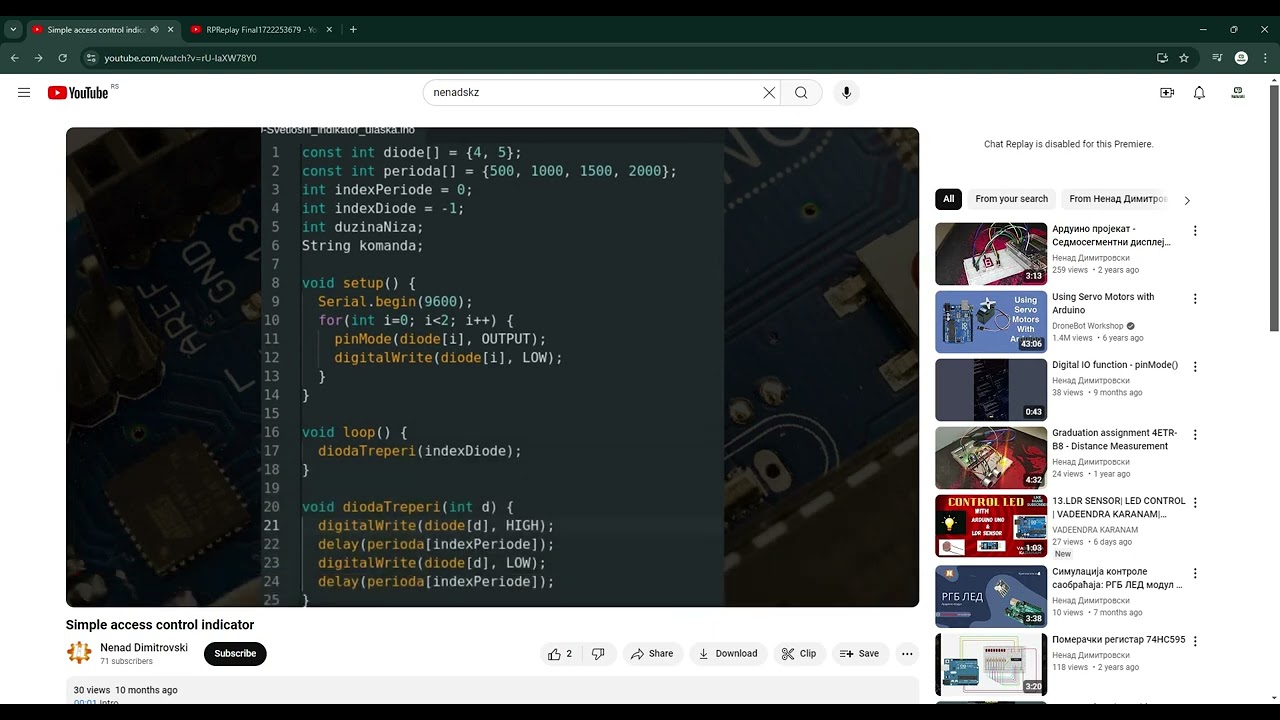Open options for Померачки регистар video
The width and height of the screenshot is (1280, 720).
(x=1194, y=641)
